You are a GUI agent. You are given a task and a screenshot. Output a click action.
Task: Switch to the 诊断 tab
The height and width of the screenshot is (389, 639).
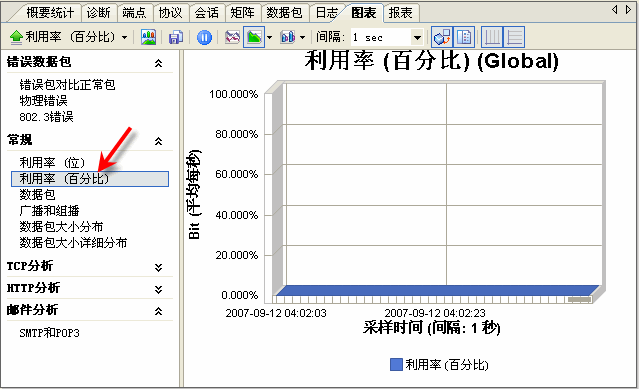(x=99, y=13)
